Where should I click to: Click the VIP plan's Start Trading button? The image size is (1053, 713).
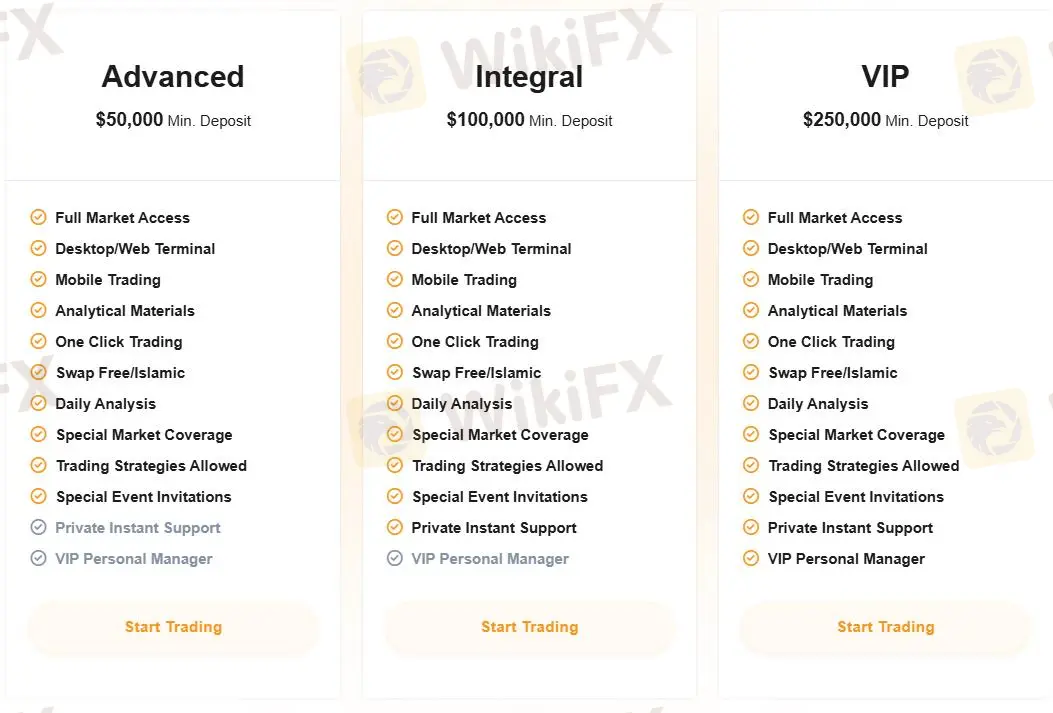(886, 627)
